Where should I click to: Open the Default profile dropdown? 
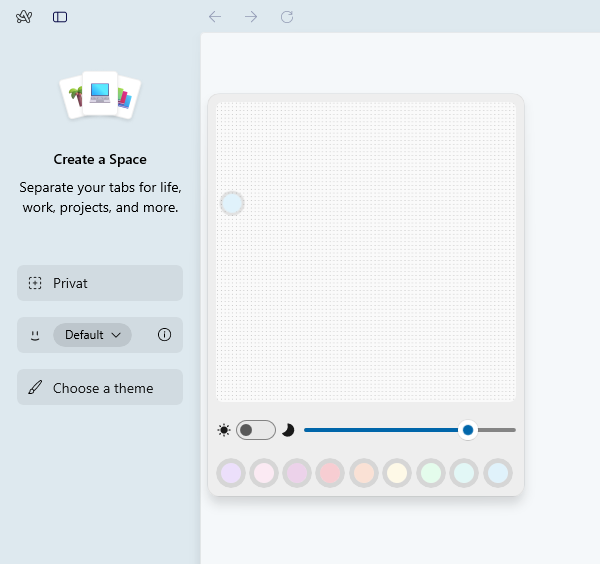pyautogui.click(x=92, y=335)
